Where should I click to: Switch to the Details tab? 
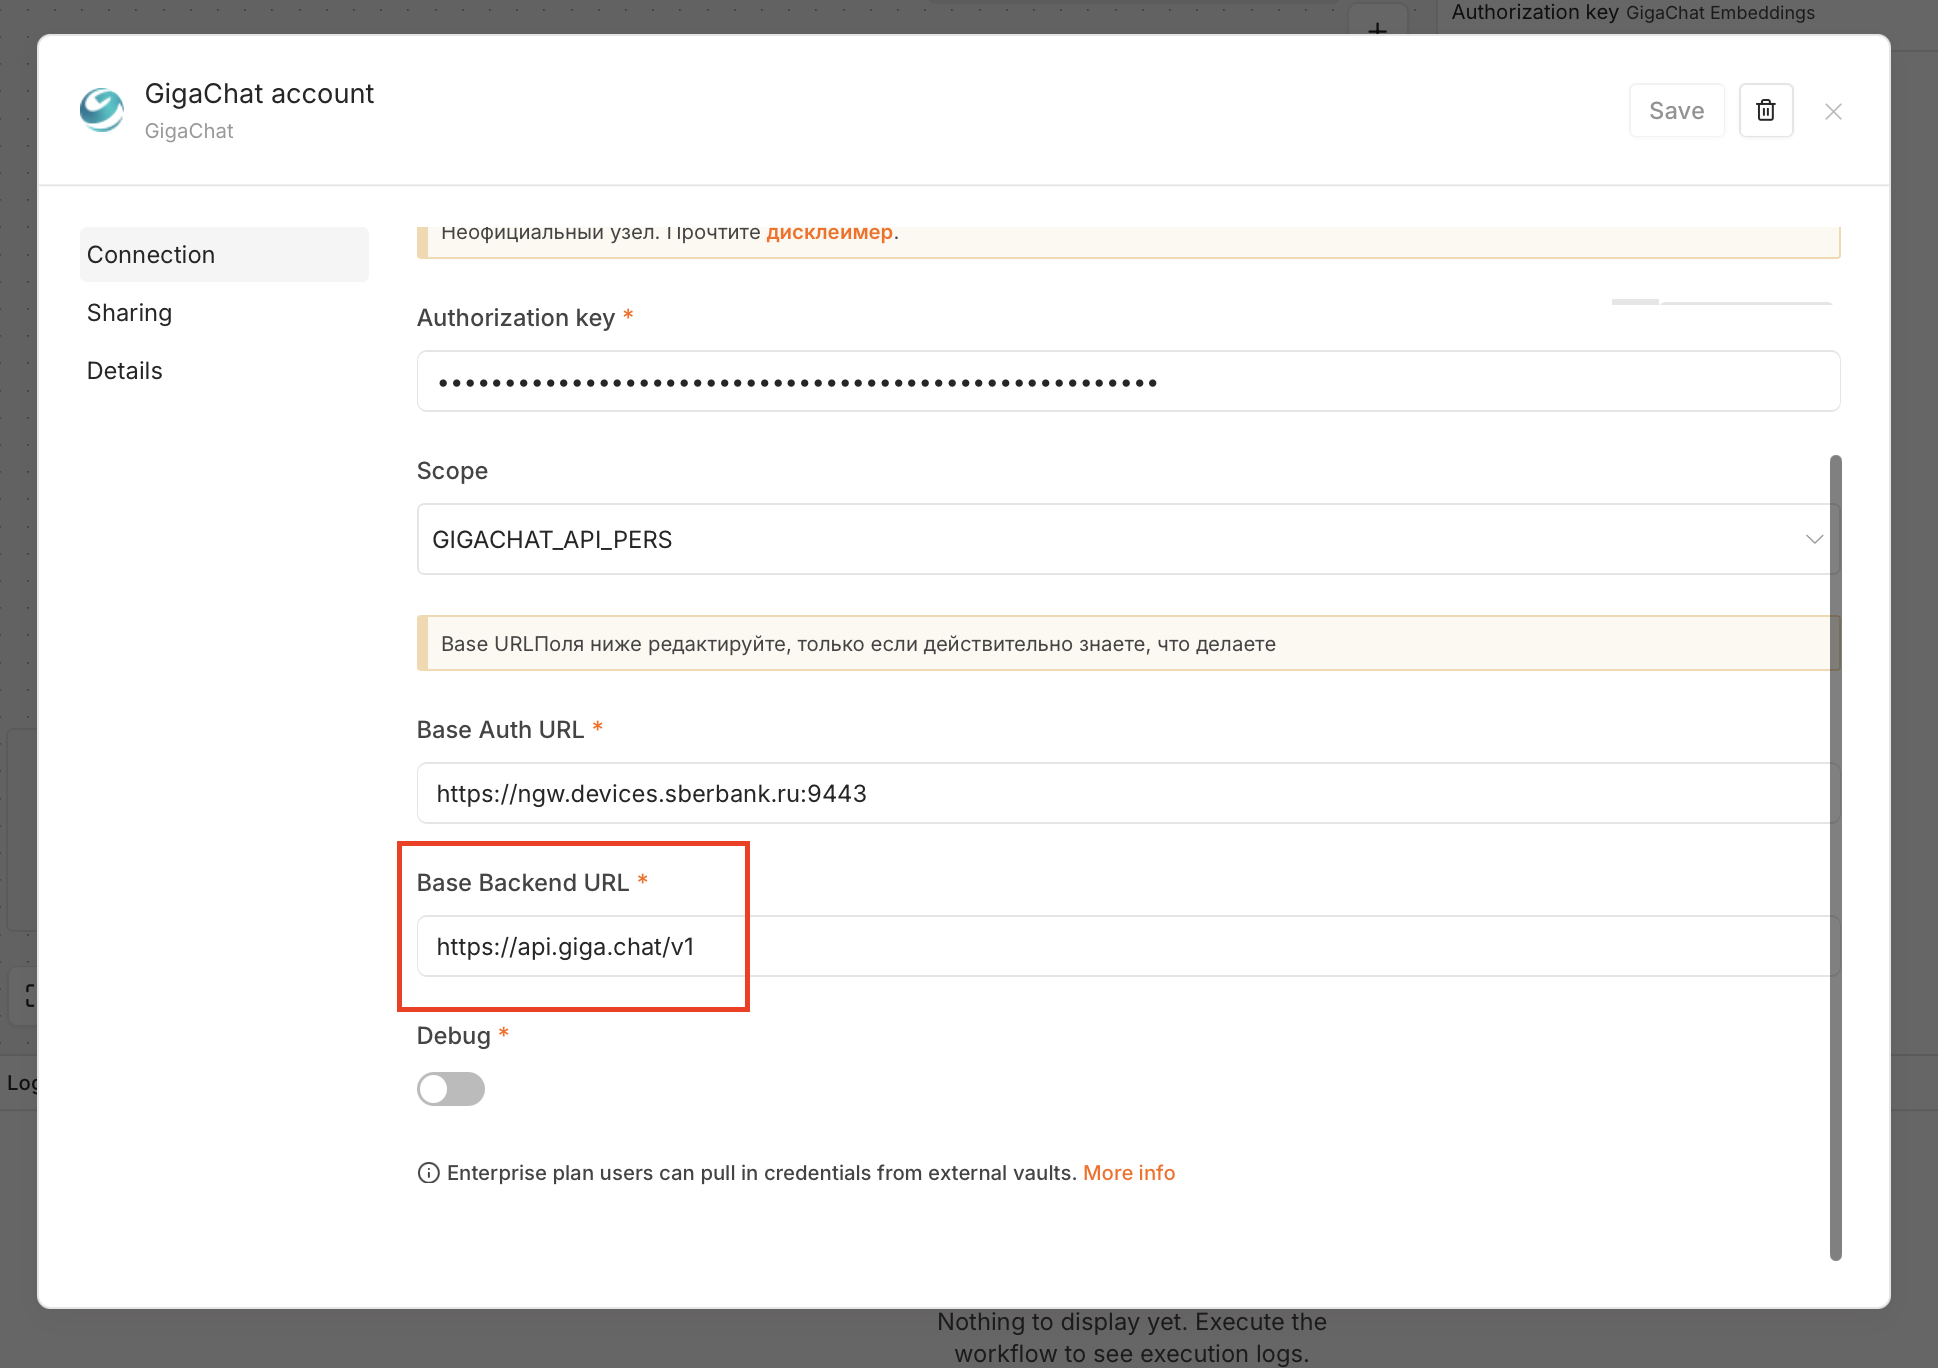point(125,371)
